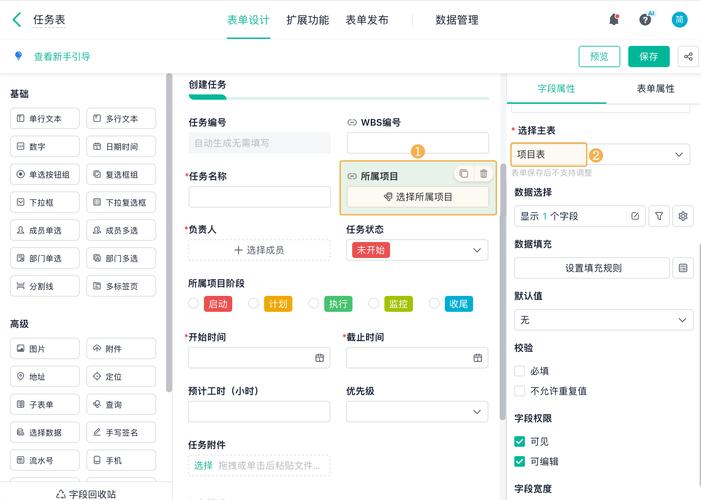701x500 pixels.
Task: Select the 监控 project stage radio
Action: click(x=374, y=304)
